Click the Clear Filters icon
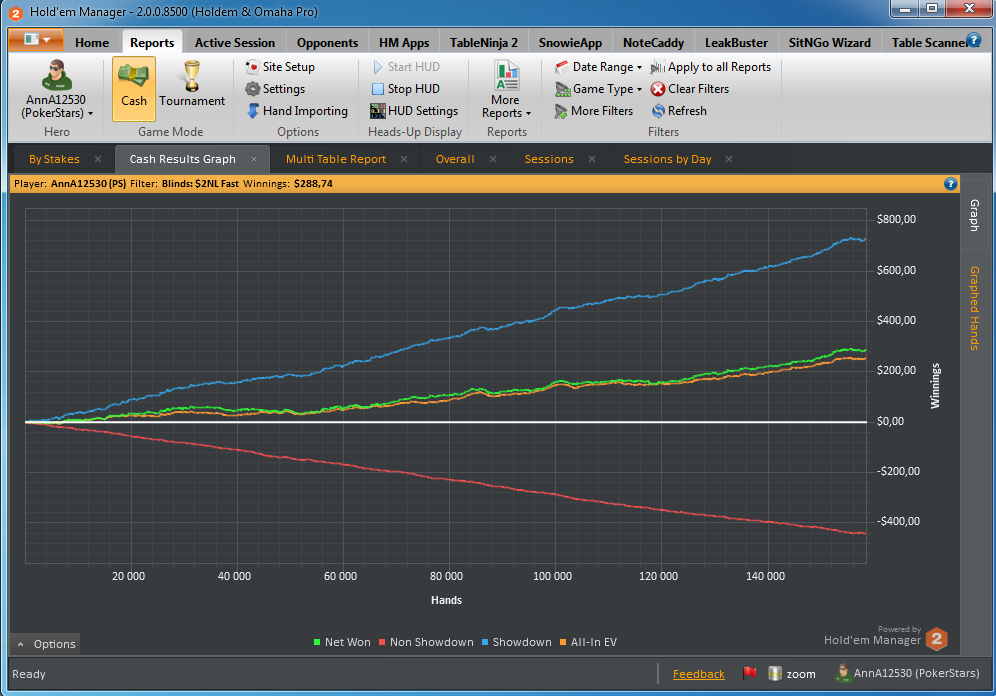Screen dimensions: 996x696 pyautogui.click(x=658, y=89)
